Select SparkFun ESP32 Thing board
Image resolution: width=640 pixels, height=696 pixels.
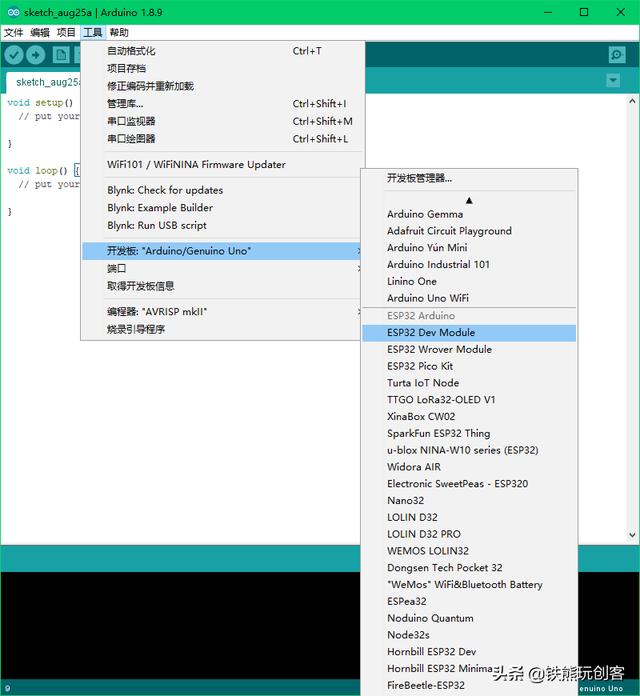coord(469,434)
